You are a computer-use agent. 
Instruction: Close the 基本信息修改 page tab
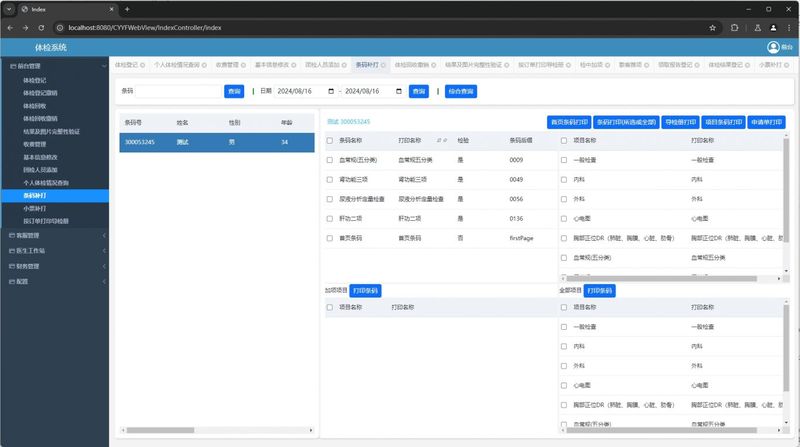click(294, 65)
